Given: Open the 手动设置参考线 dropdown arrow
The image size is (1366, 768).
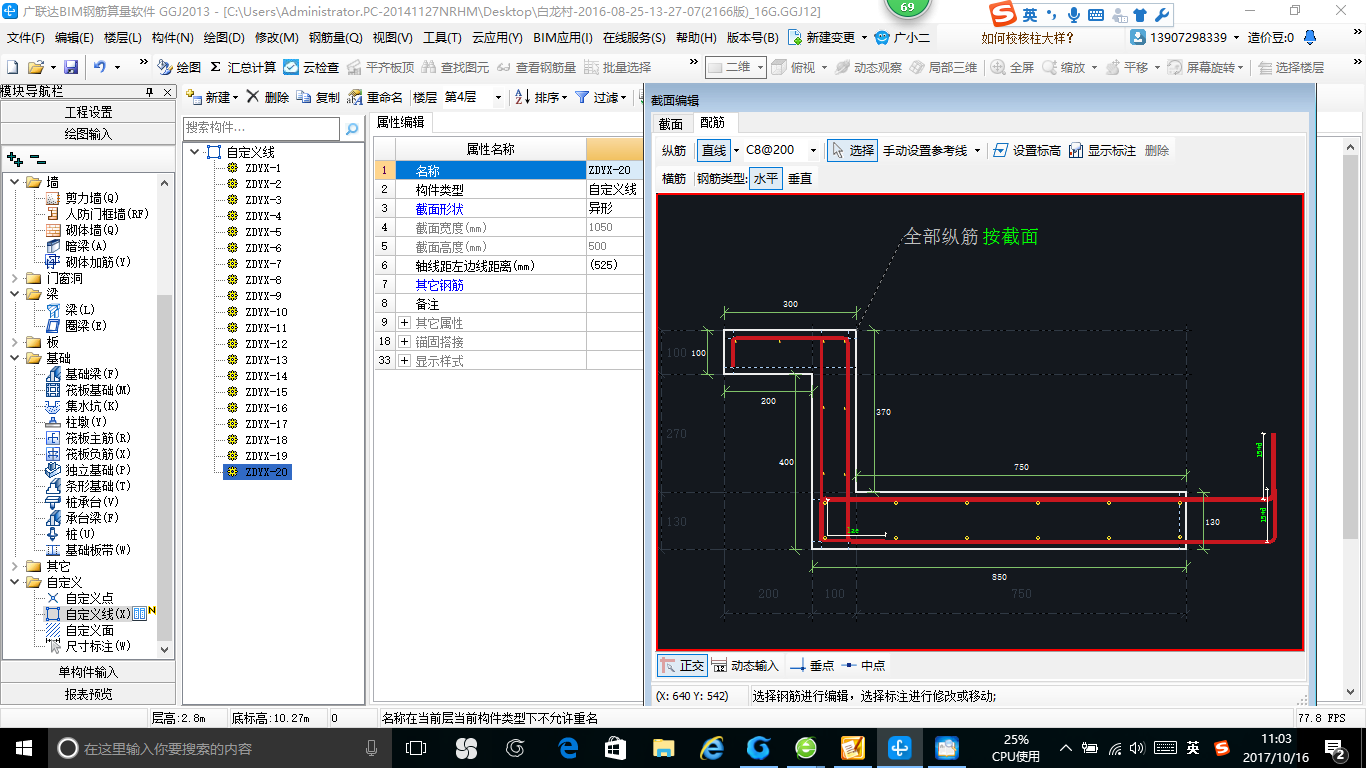Looking at the screenshot, I should (x=977, y=150).
